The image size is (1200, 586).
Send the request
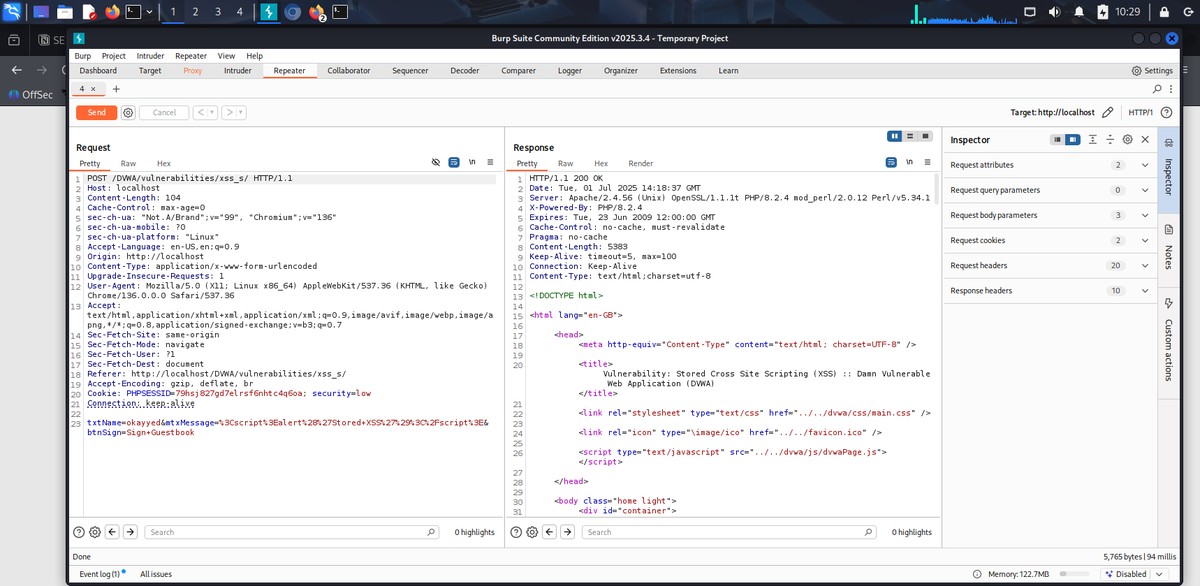(x=97, y=113)
